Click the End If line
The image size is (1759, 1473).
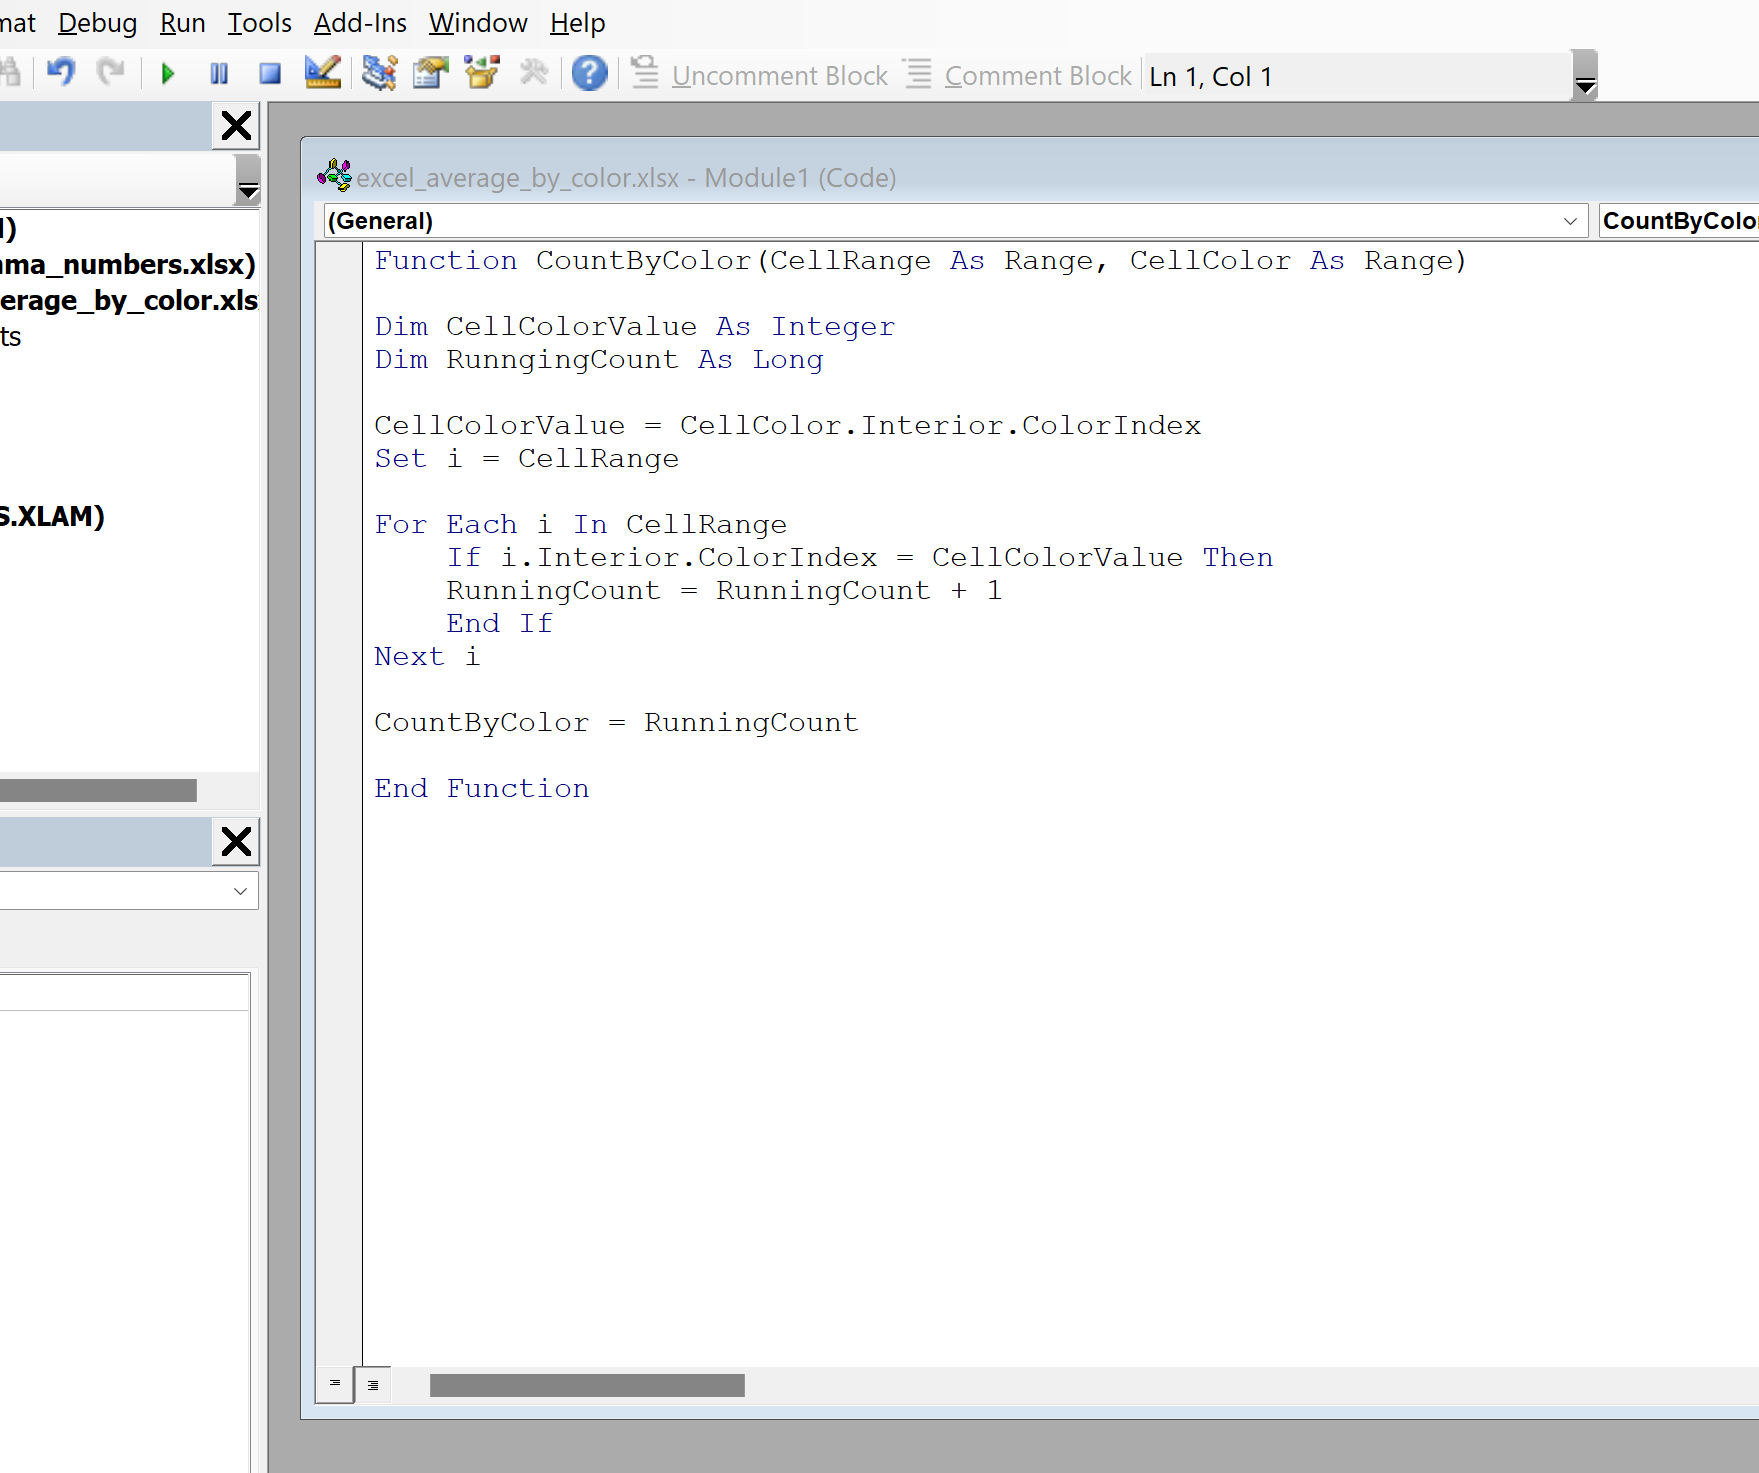point(499,624)
